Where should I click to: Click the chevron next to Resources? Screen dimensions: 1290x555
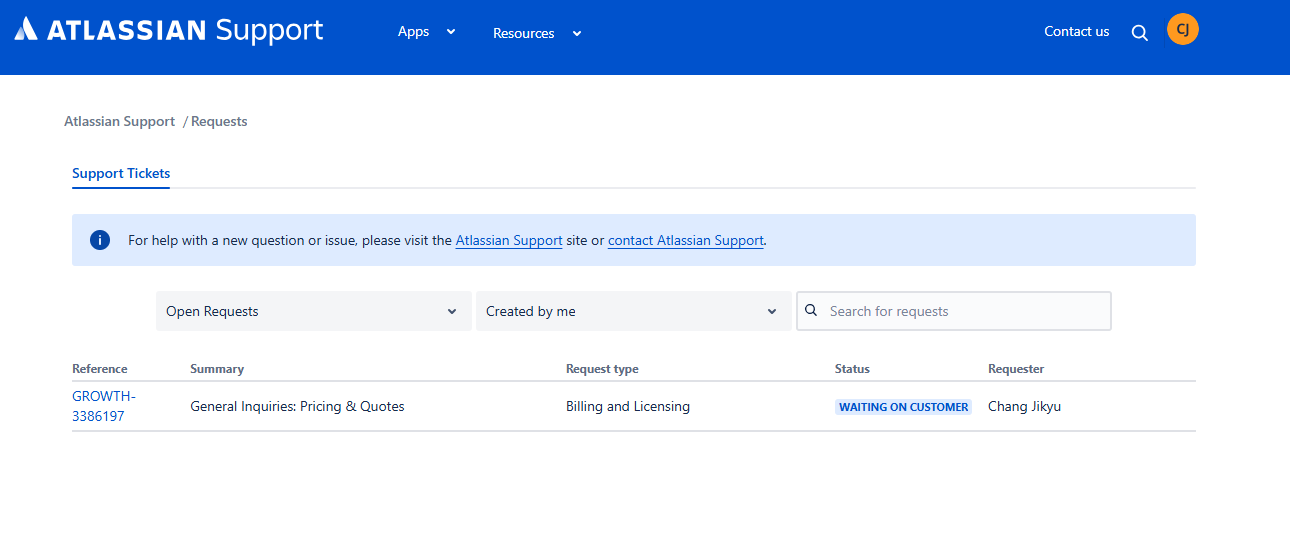click(x=577, y=34)
